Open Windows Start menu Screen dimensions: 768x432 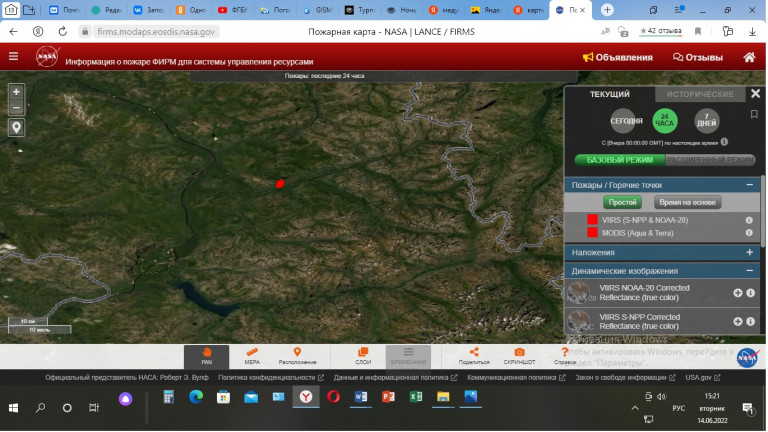coord(13,408)
